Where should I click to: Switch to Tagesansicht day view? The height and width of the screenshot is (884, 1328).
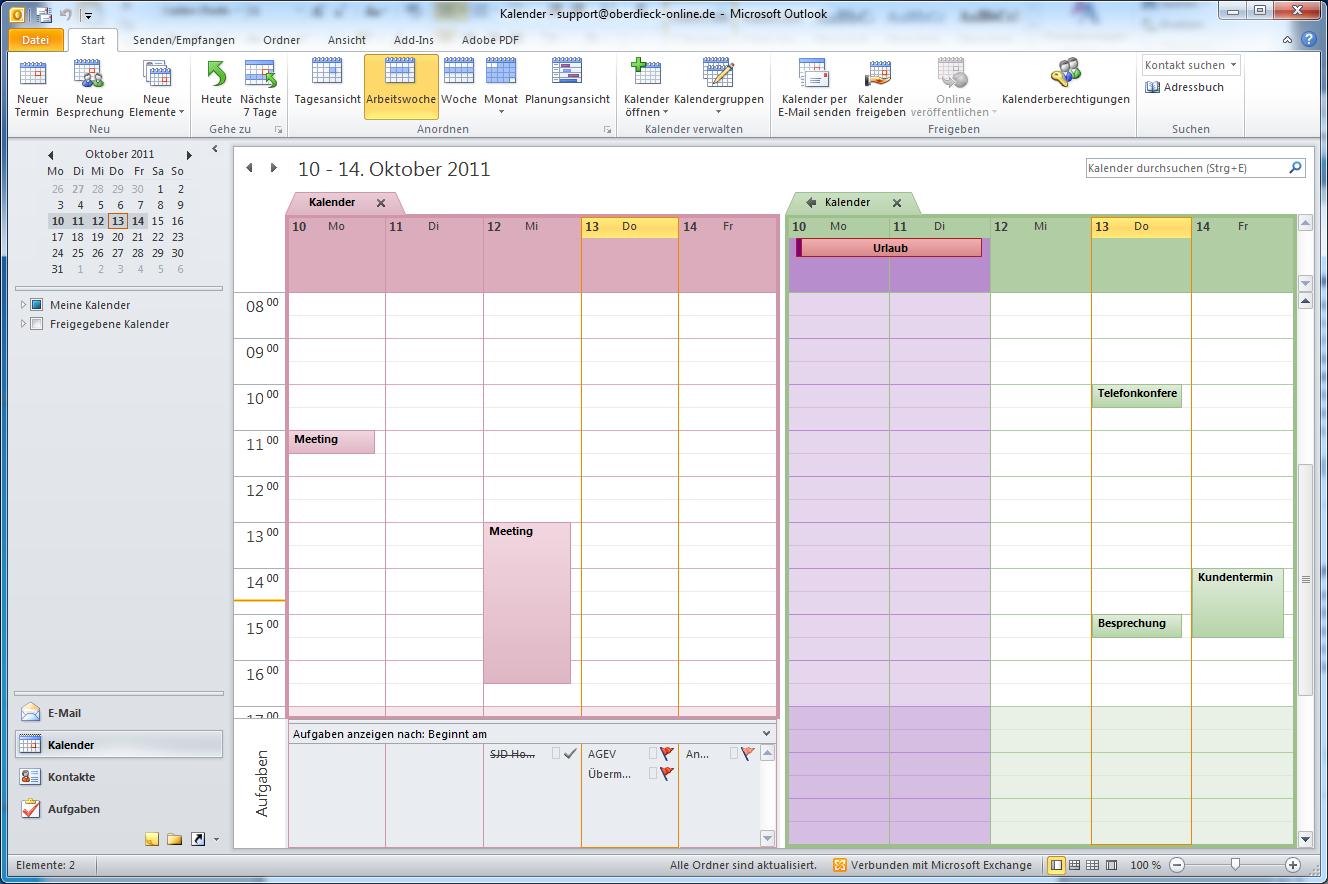pyautogui.click(x=327, y=82)
